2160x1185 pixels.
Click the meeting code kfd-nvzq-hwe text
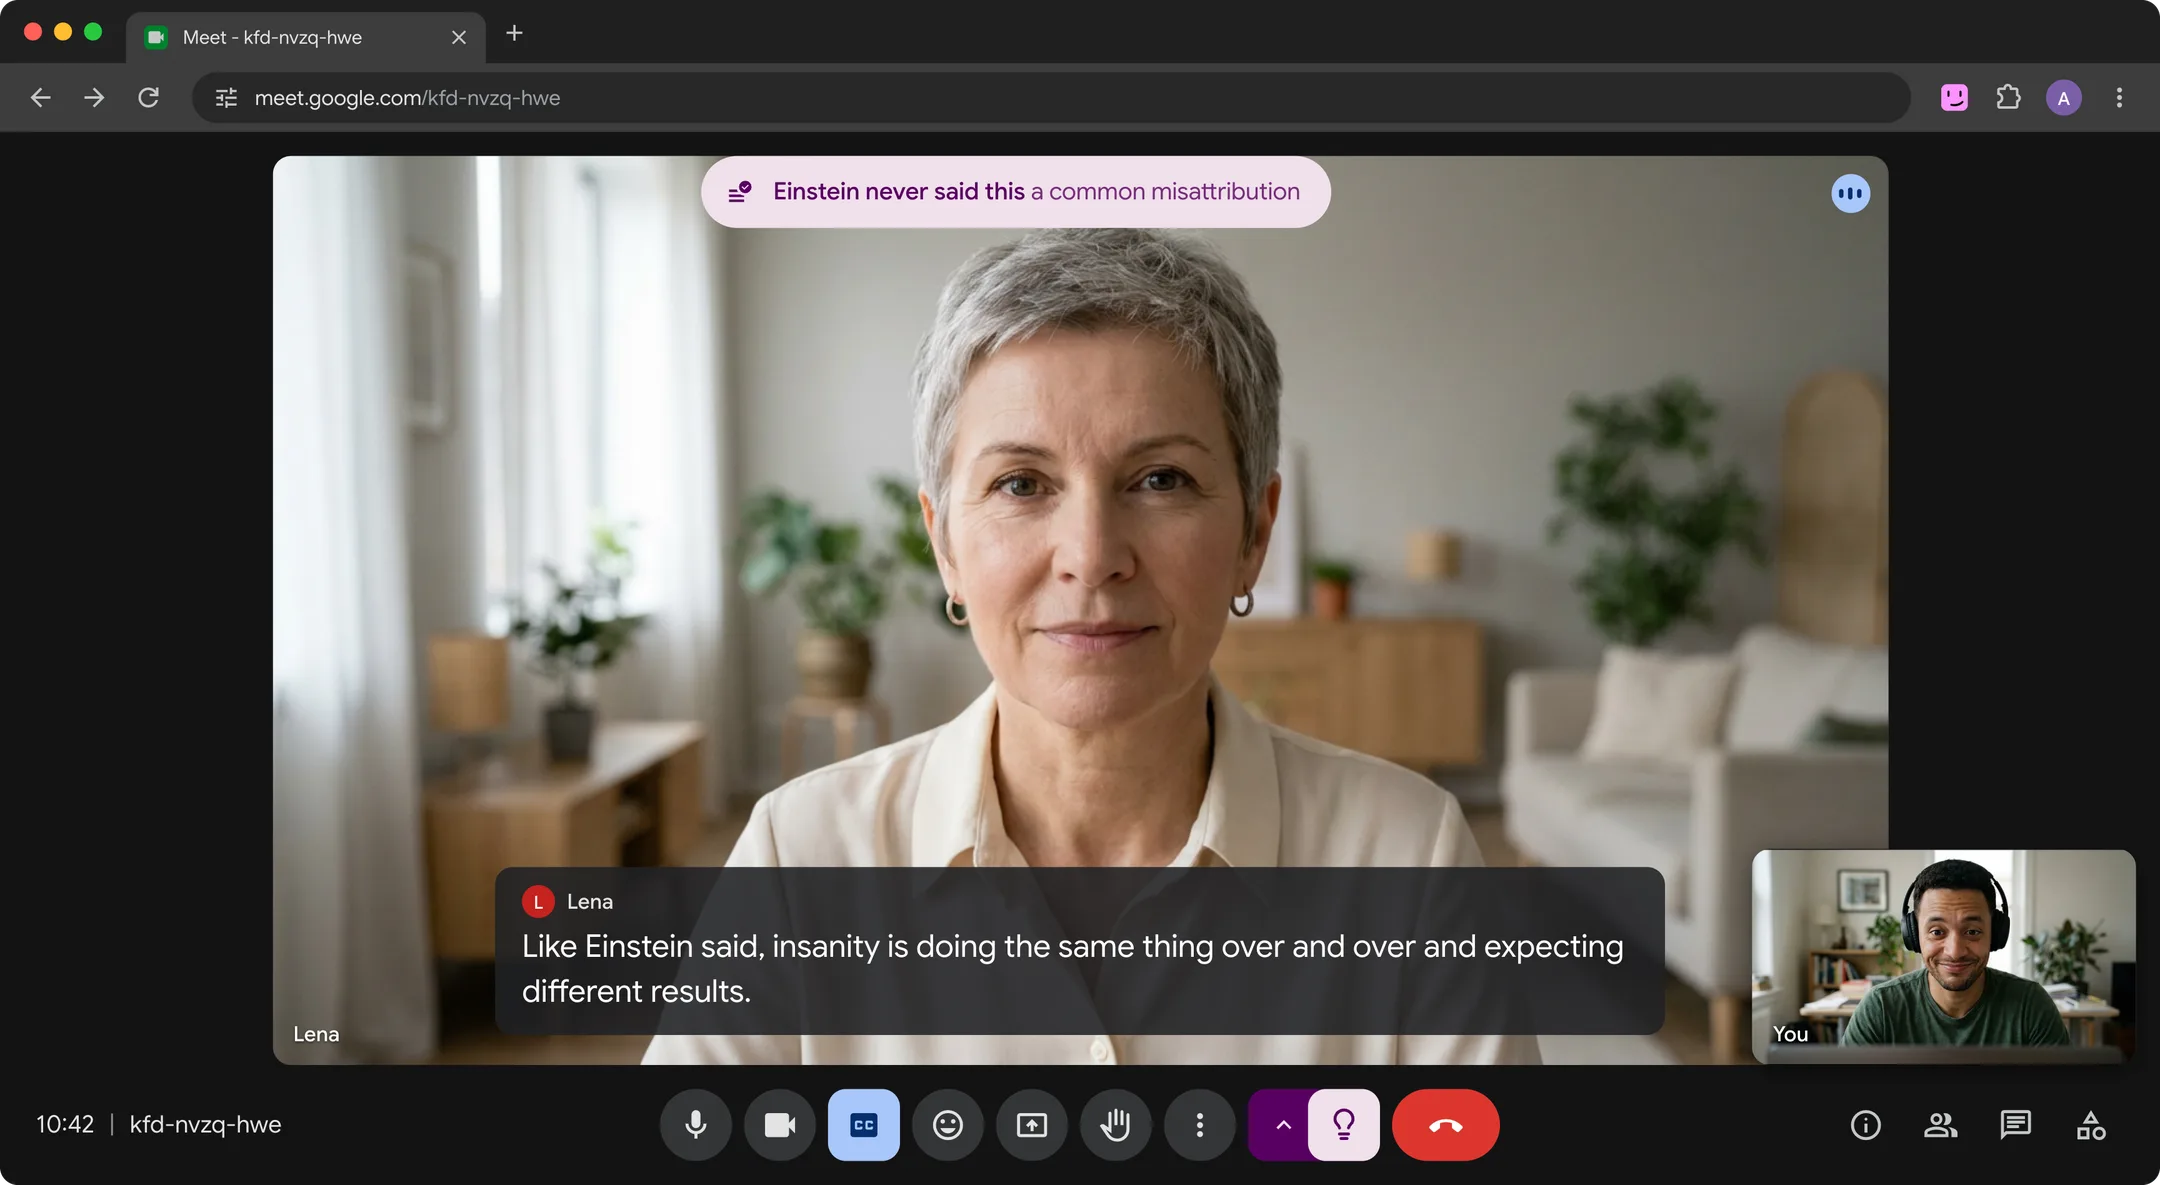pos(206,1125)
